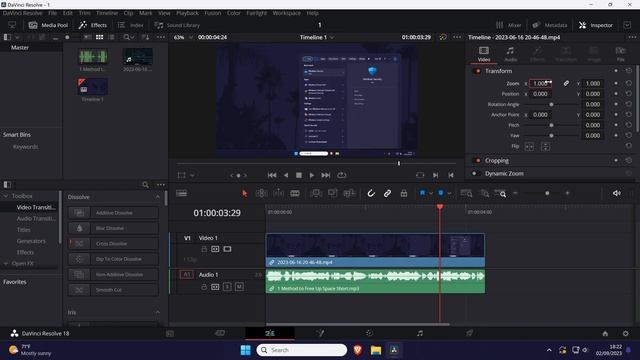Toggle linked selection chain icon

(x=387, y=193)
